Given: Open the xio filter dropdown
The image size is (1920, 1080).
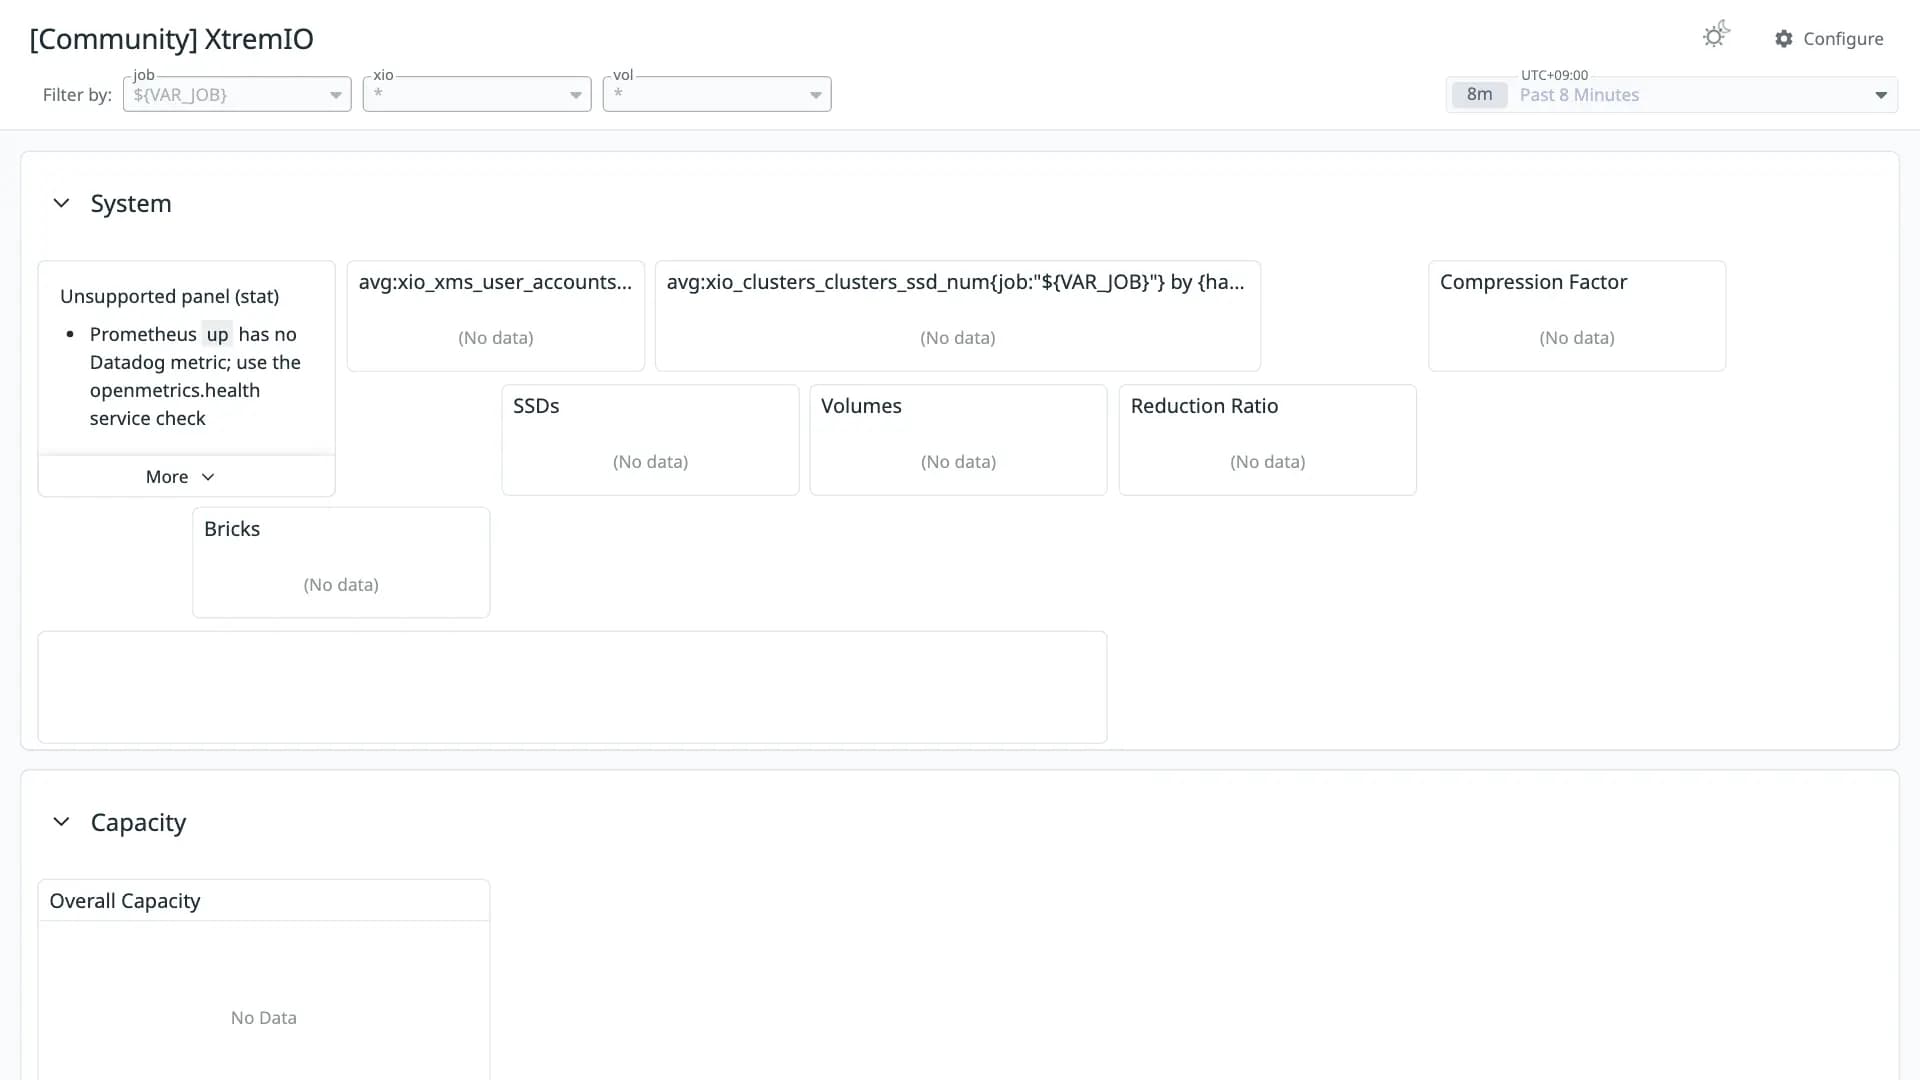Looking at the screenshot, I should point(477,94).
